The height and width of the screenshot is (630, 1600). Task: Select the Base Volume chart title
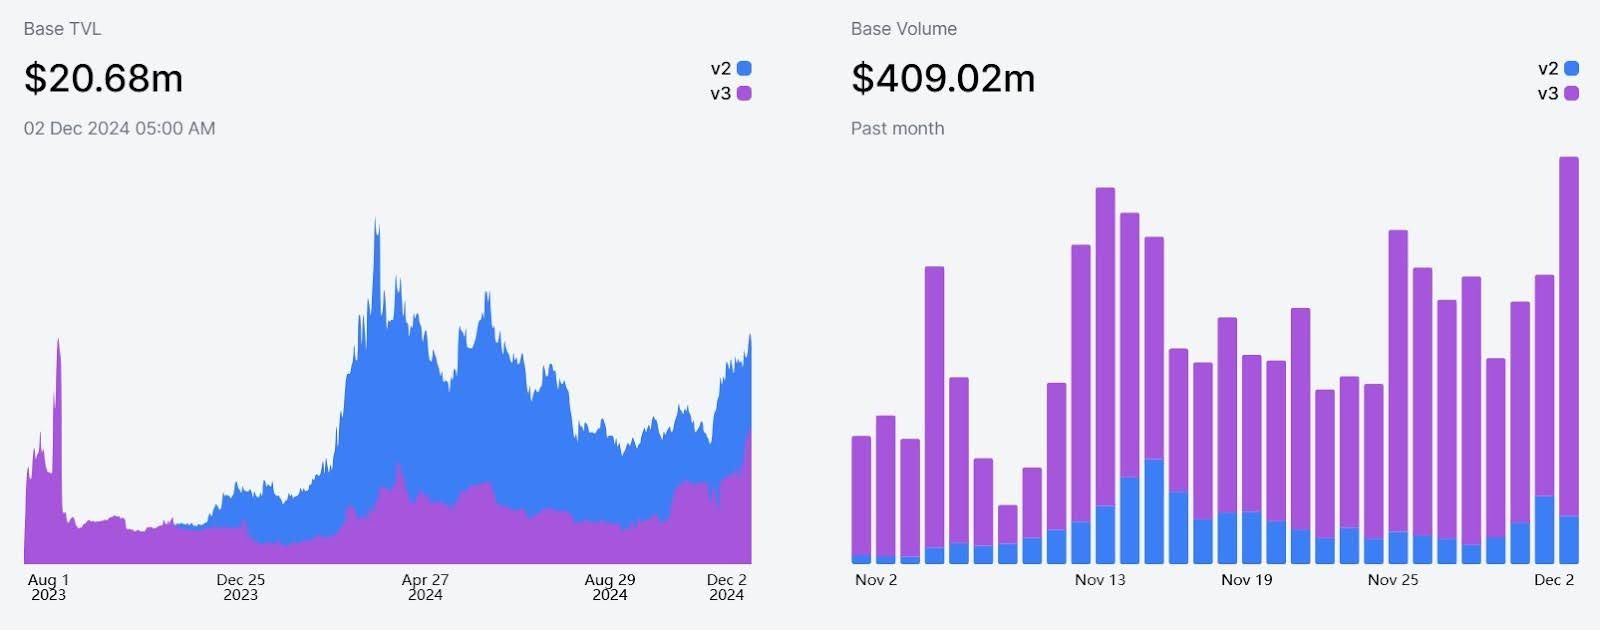[x=903, y=29]
